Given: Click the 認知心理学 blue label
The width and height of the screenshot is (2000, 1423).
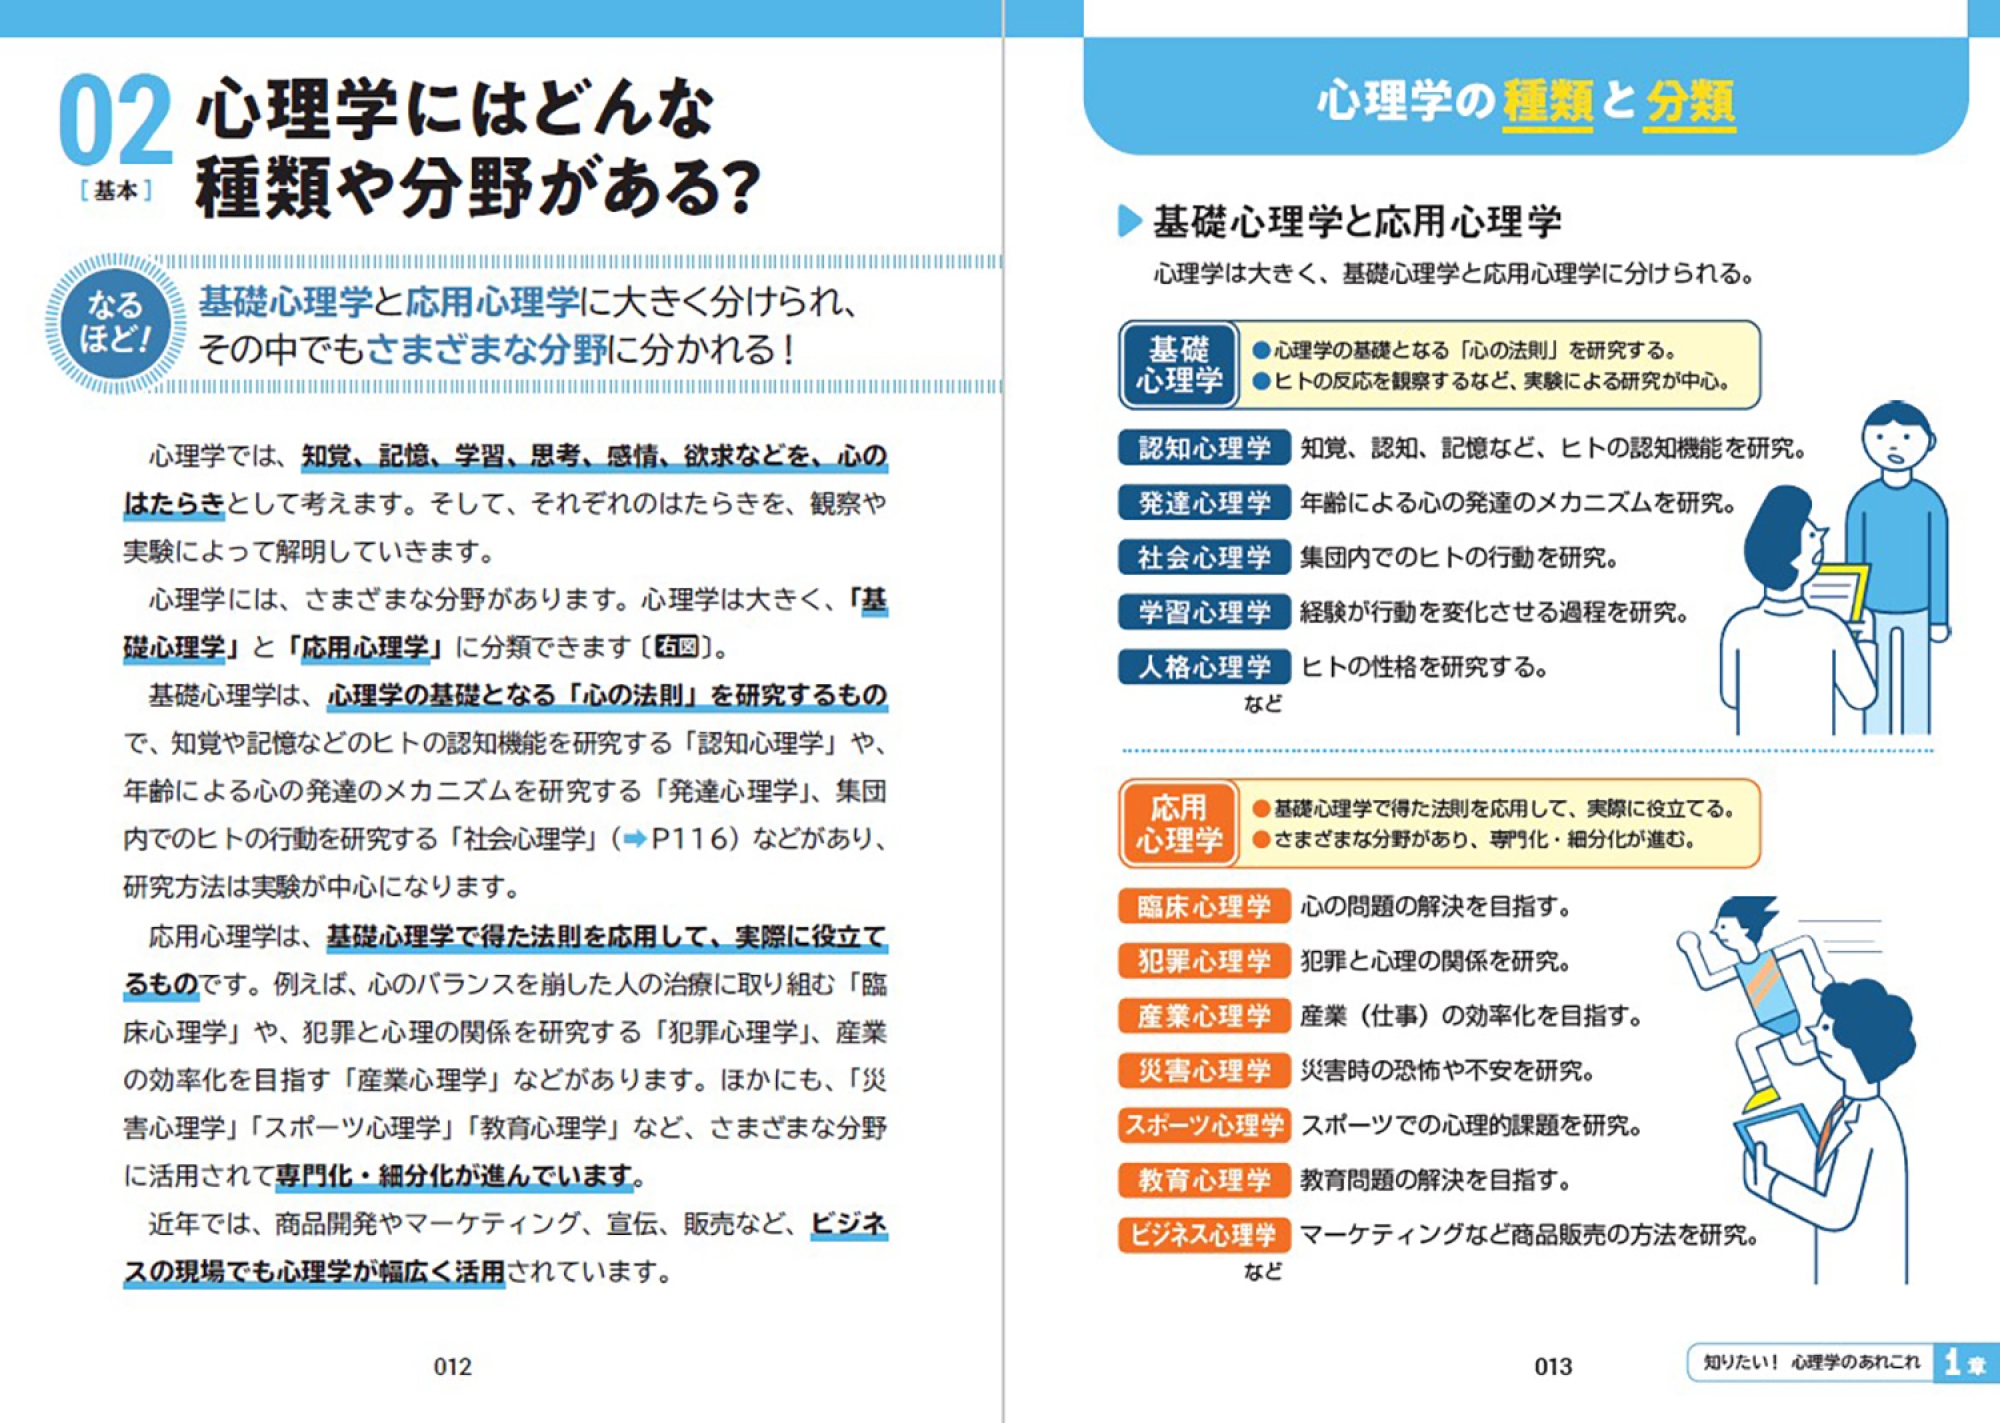Looking at the screenshot, I should (1204, 448).
